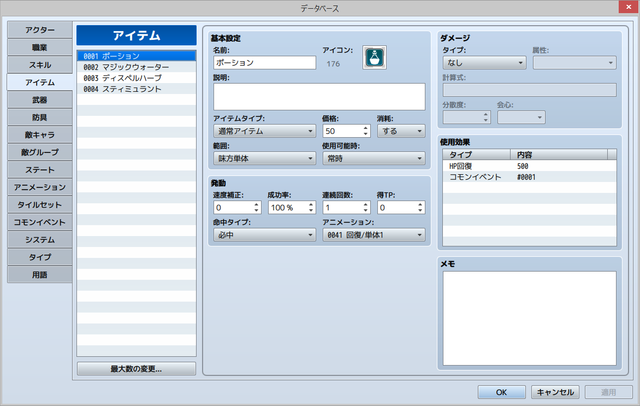640x406 pixels.
Task: Open the 用語 tab
Action: click(x=40, y=275)
